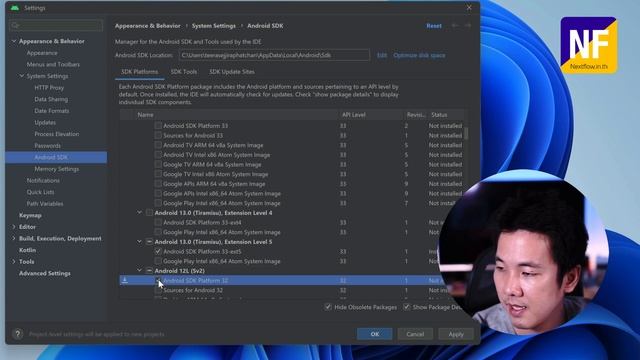640x360 pixels.
Task: Click System Settings in the breadcrumb
Action: (214, 26)
